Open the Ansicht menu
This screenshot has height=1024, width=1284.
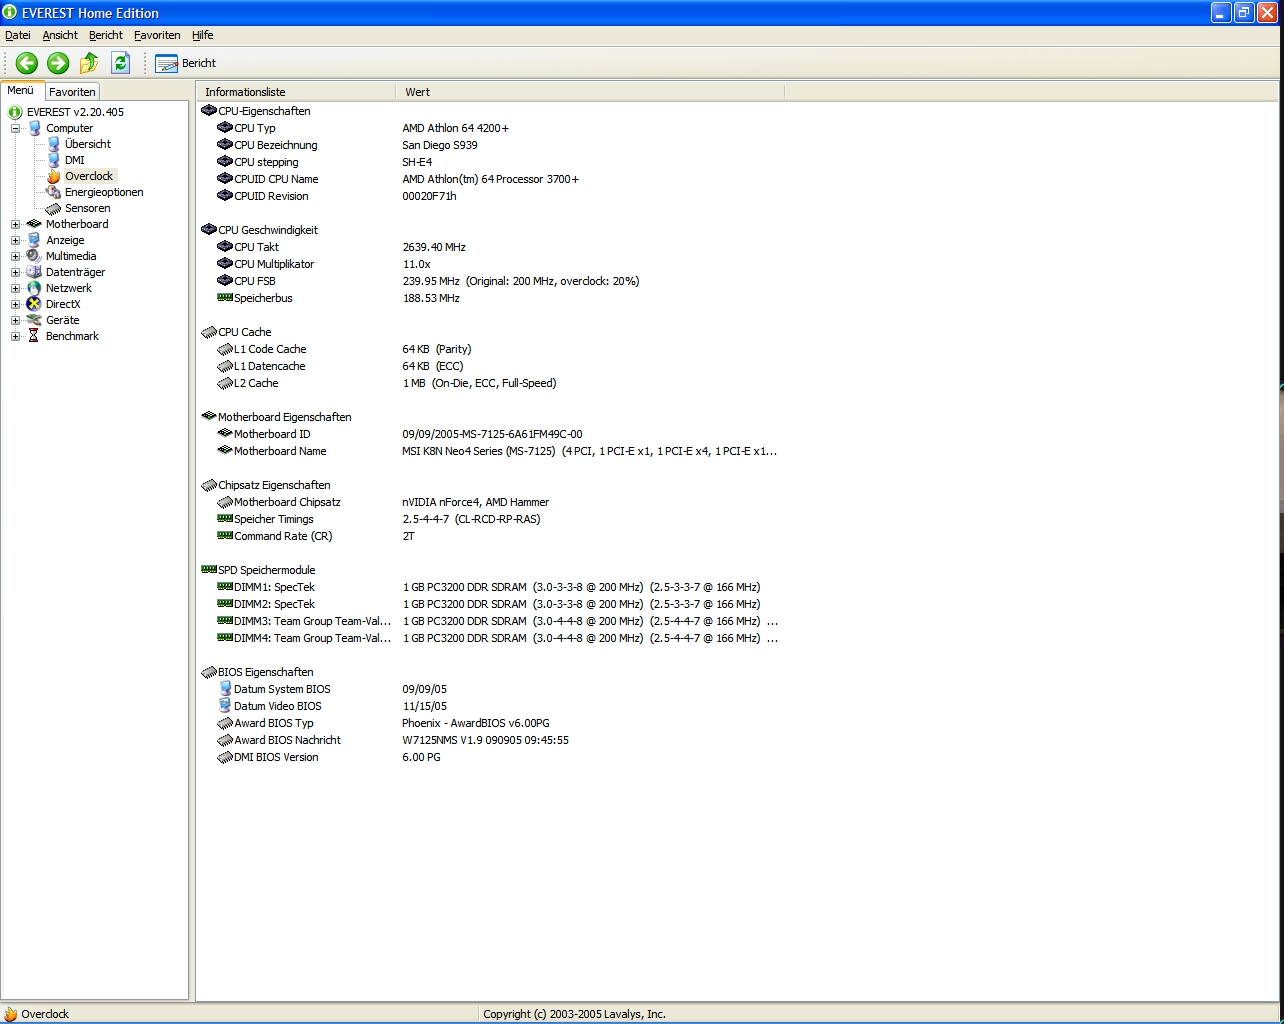60,35
